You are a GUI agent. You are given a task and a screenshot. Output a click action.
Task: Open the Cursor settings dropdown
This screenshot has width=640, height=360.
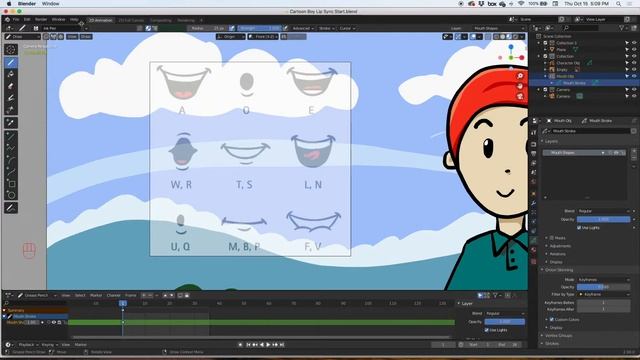pyautogui.click(x=347, y=28)
